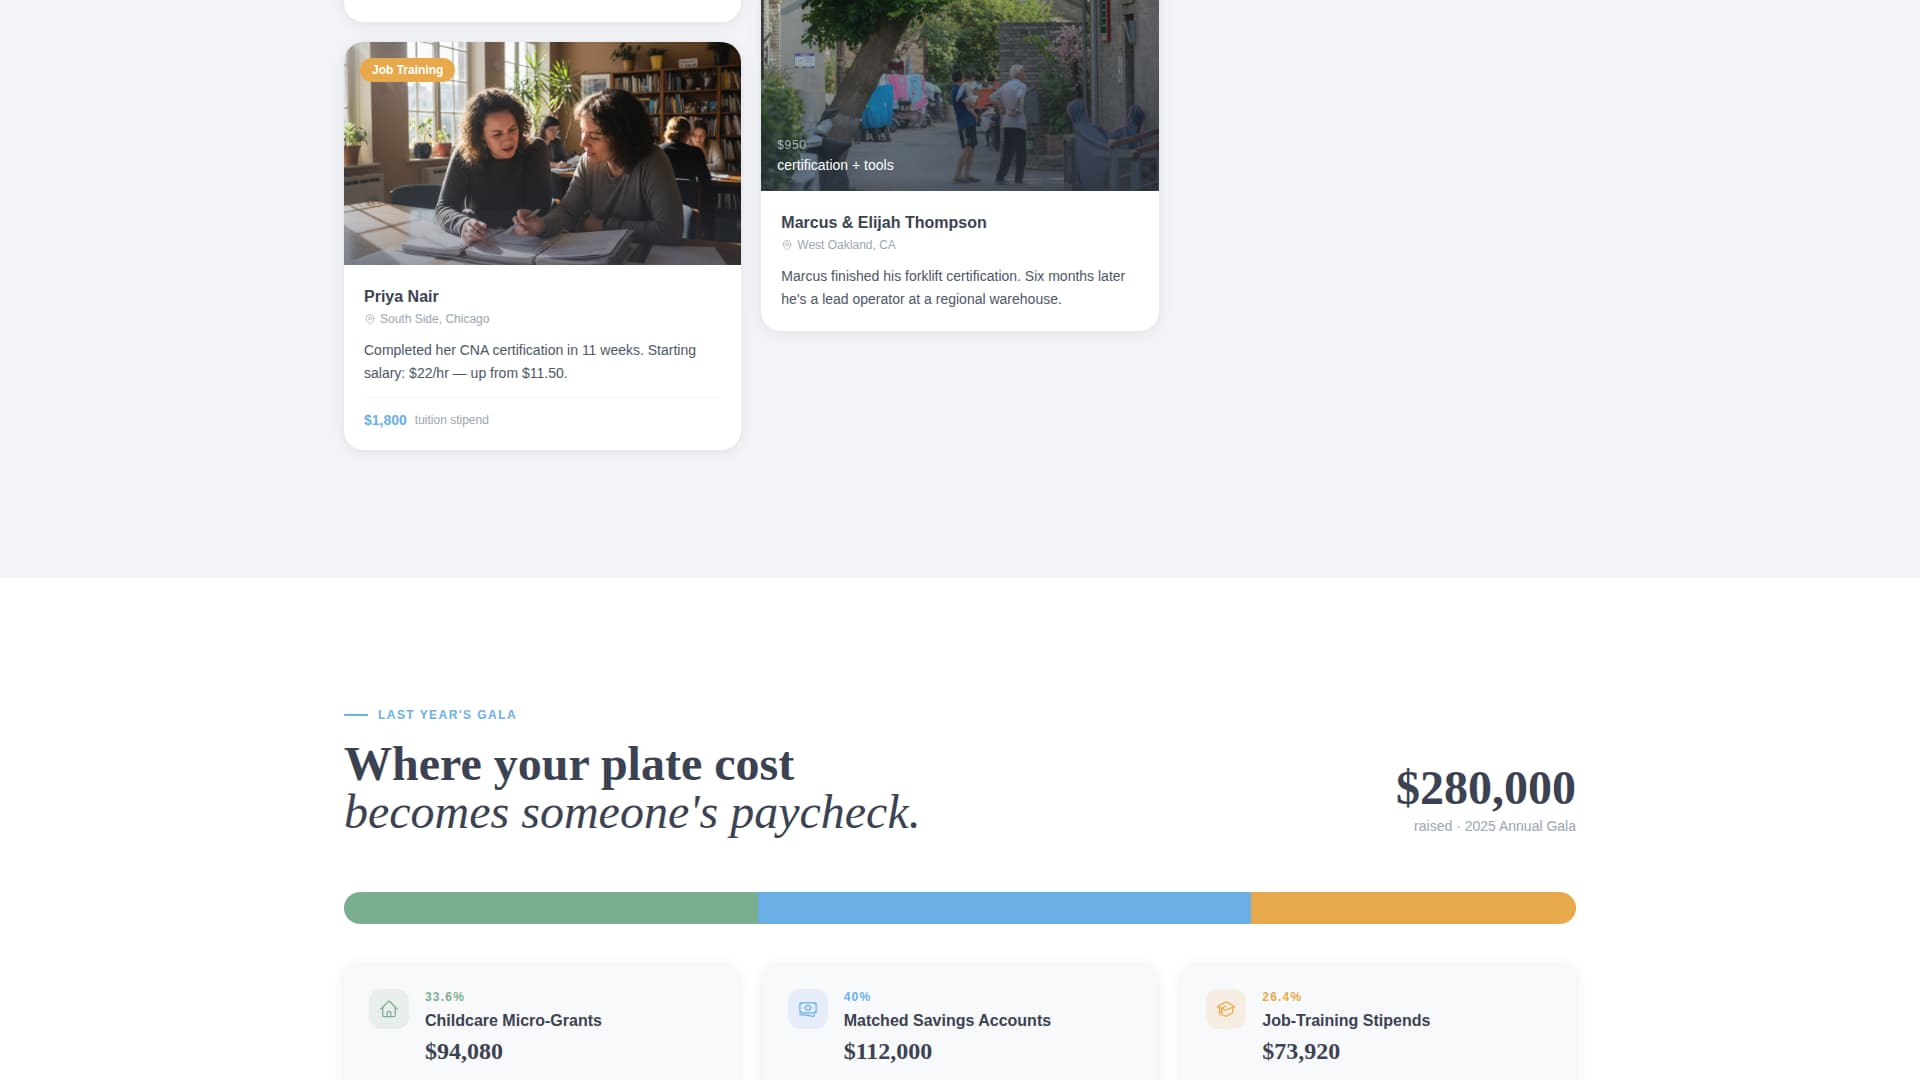1920x1080 pixels.
Task: Click the dash icon before LAST YEAR'S GALA
Action: tap(354, 714)
